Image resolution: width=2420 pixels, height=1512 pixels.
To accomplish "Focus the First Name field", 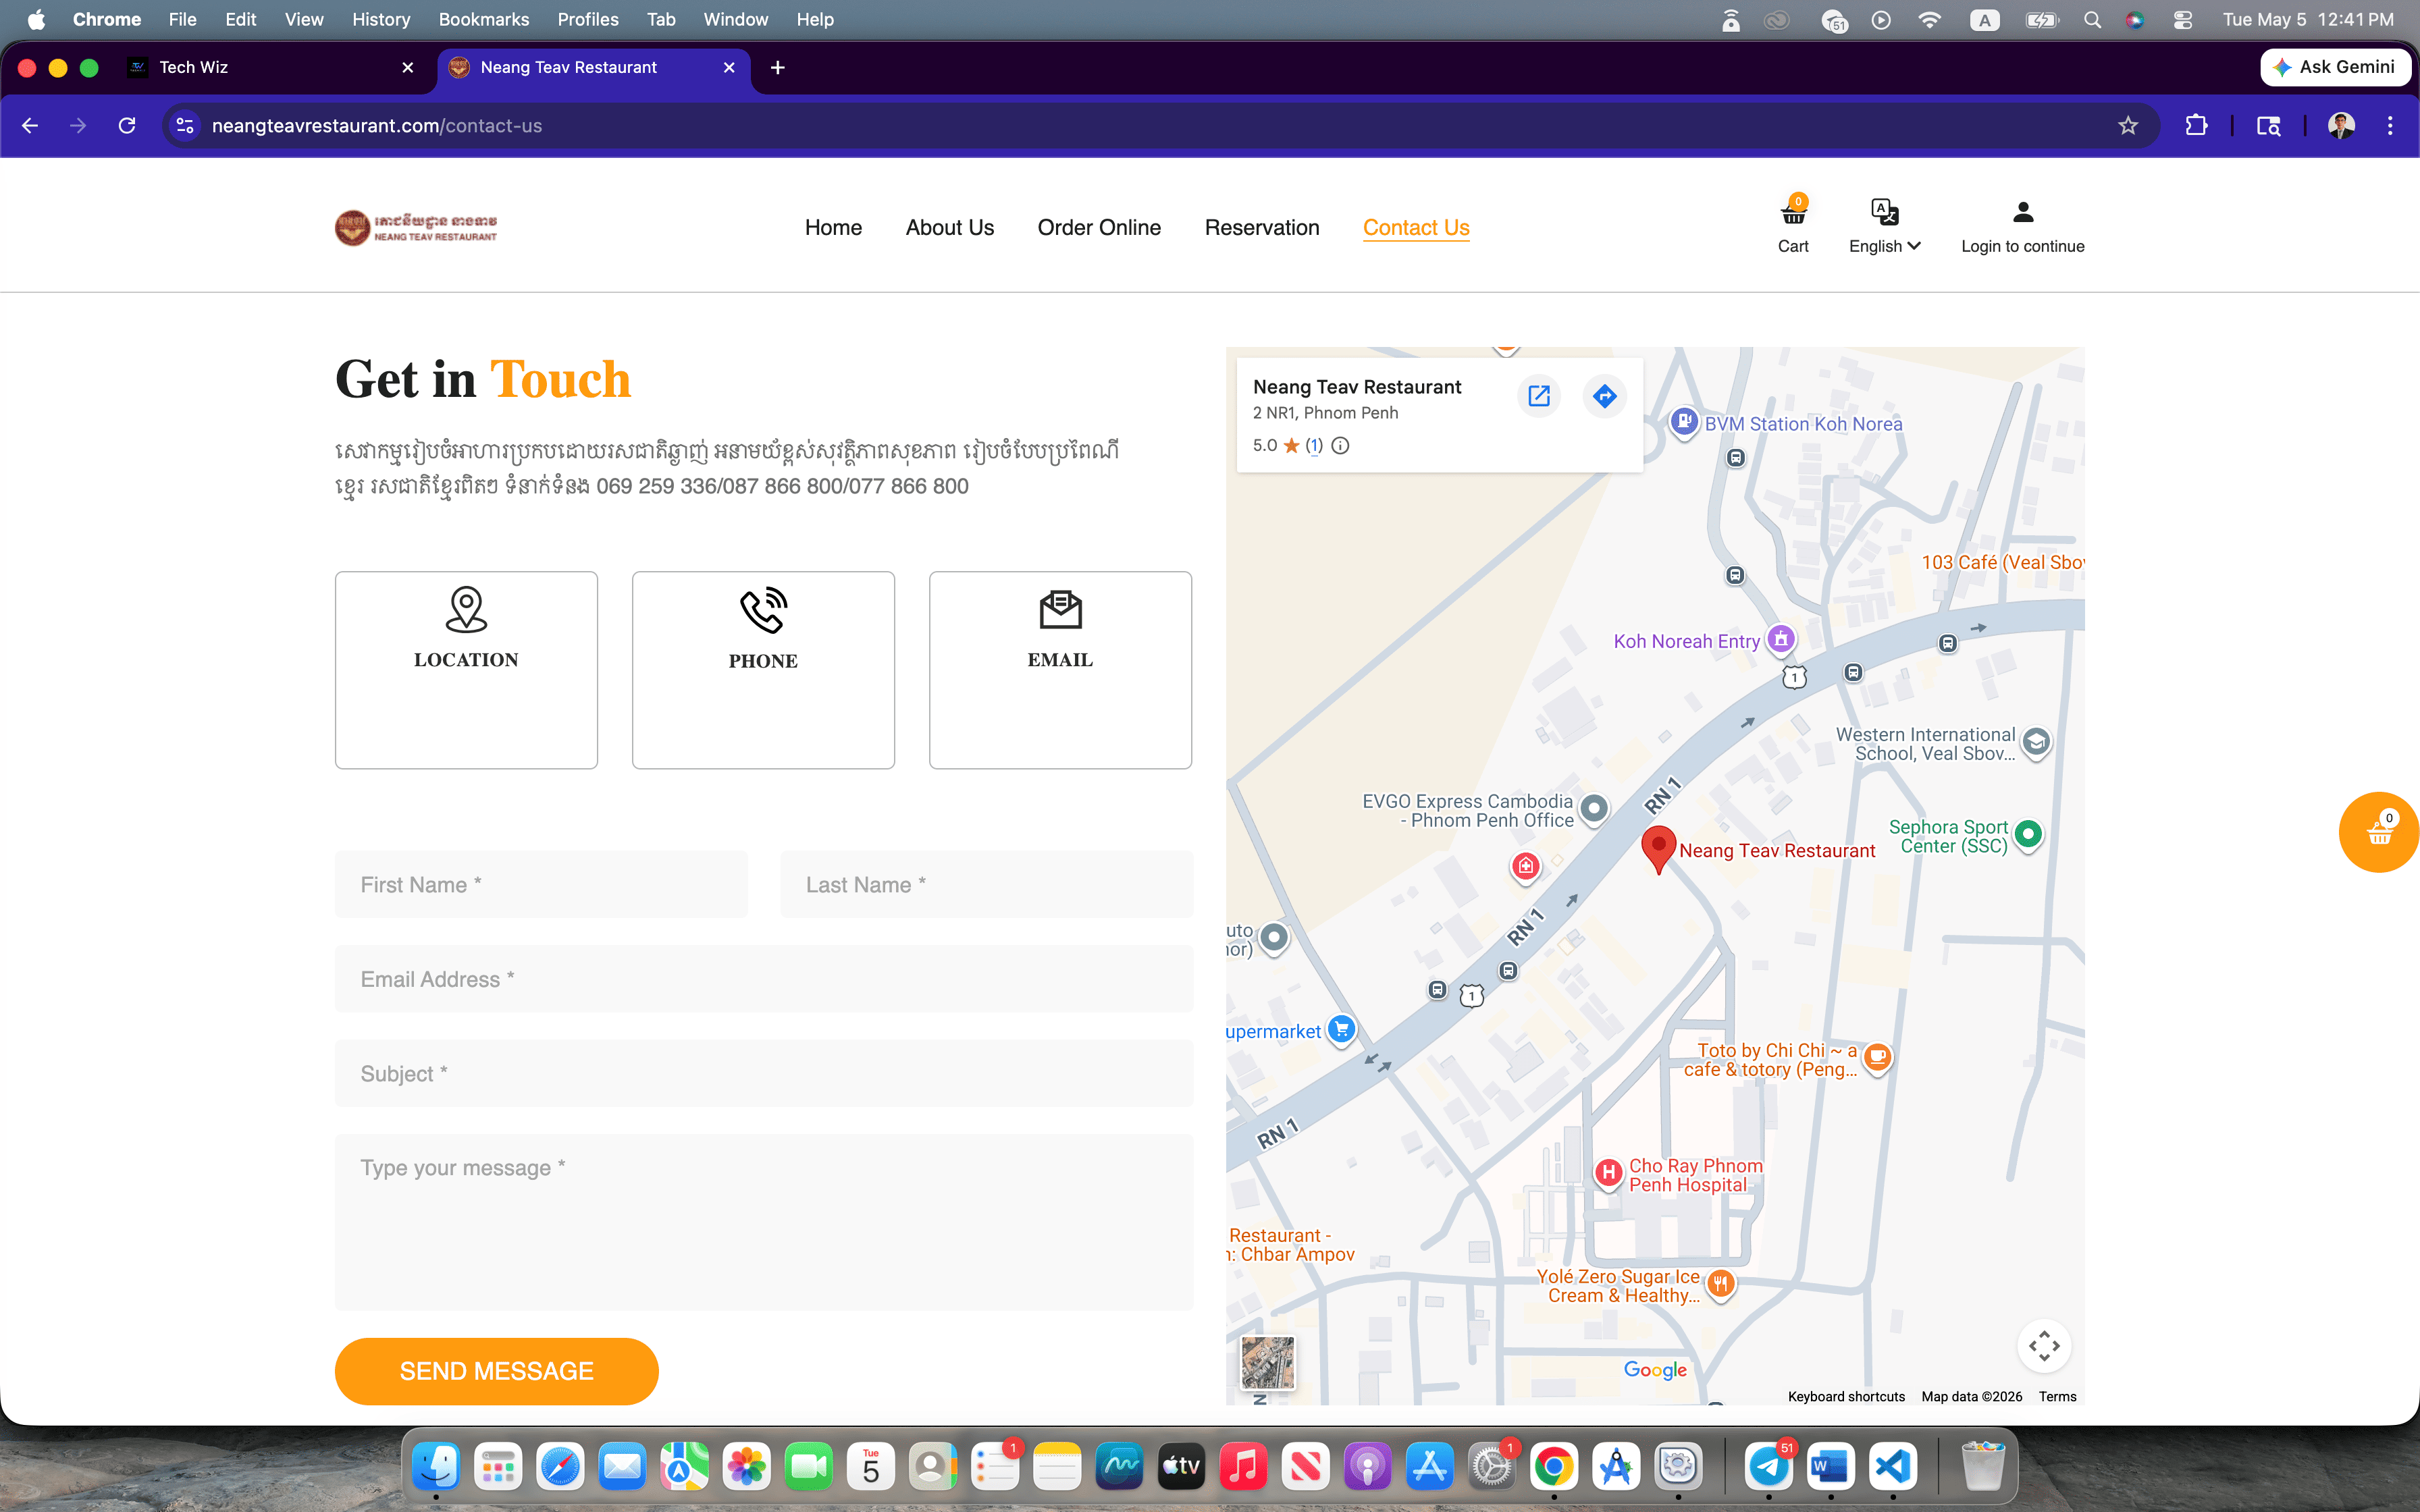I will click(x=541, y=884).
